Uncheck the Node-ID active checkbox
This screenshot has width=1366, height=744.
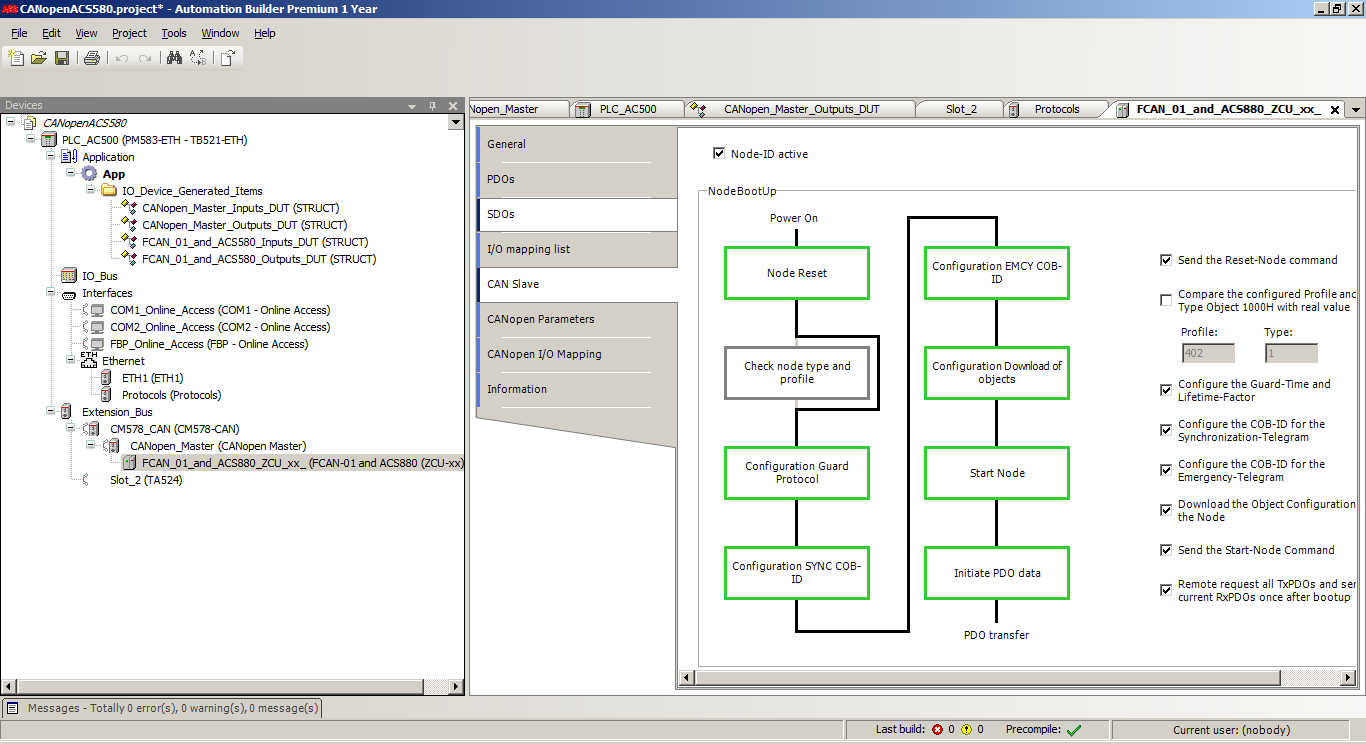718,154
